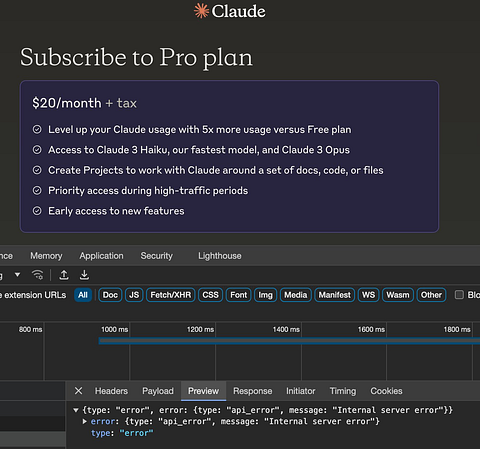Close the request details panel
Screen dimensions: 480x449
pos(78,391)
